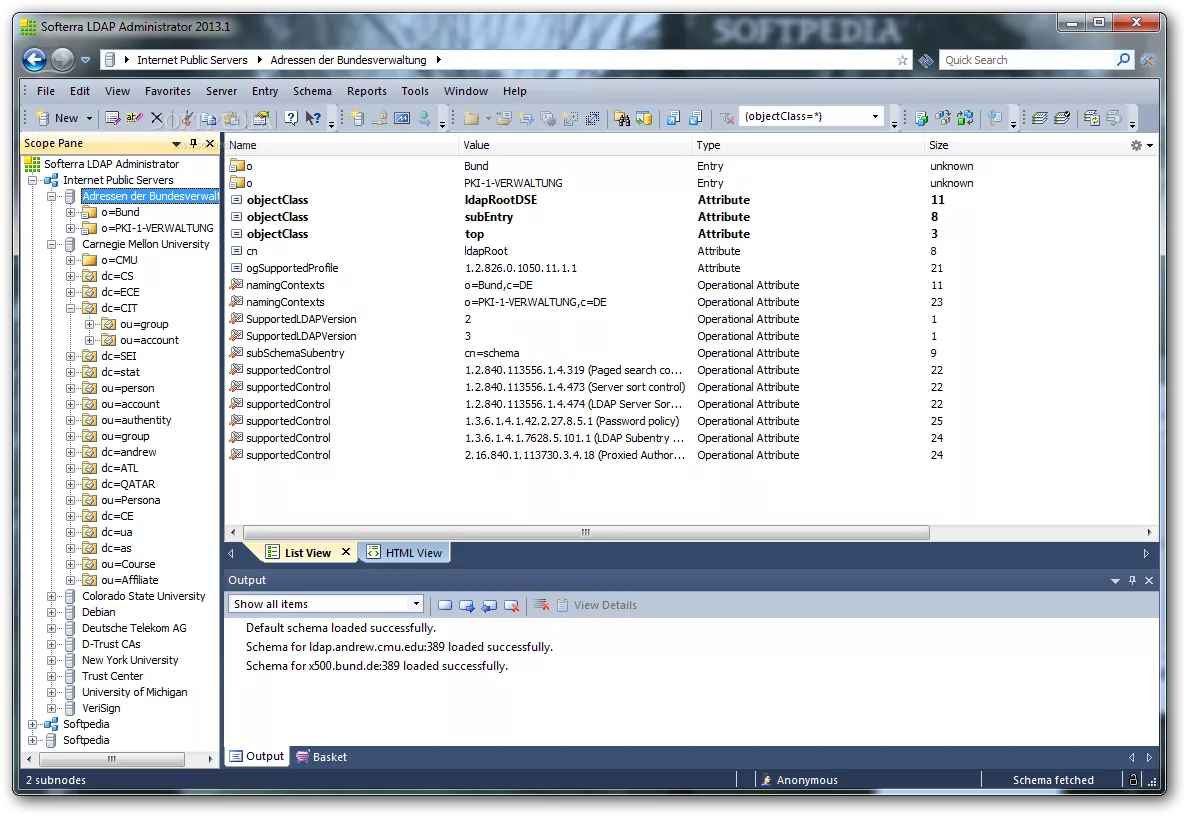Open the File menu
Viewport: 1187px width, 816px height.
pyautogui.click(x=46, y=91)
